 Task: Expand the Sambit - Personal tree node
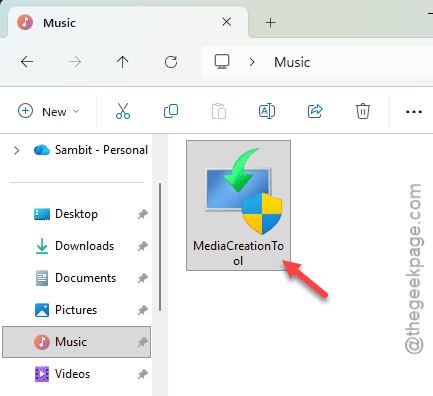coord(16,151)
